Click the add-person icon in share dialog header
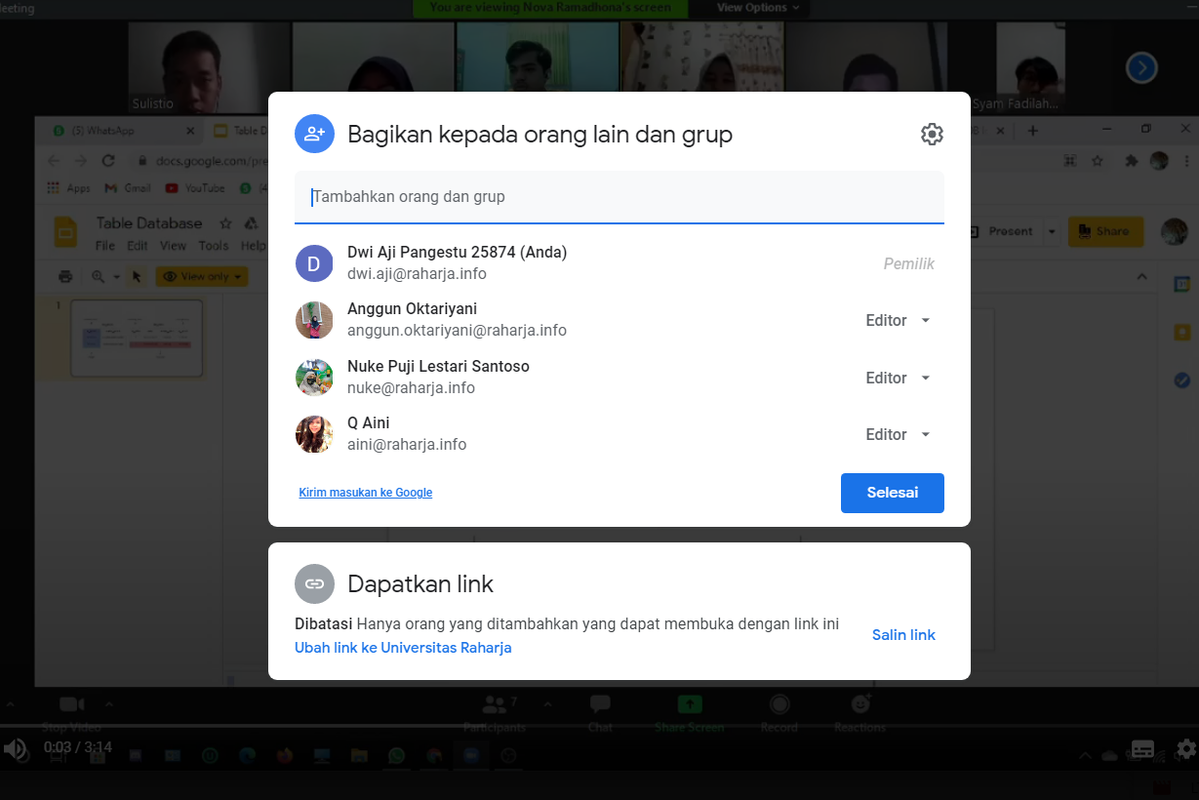The image size is (1199, 800). (314, 134)
